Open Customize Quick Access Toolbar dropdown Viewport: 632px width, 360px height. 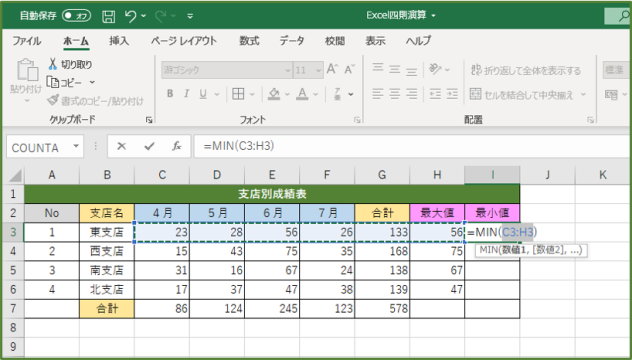pyautogui.click(x=190, y=17)
